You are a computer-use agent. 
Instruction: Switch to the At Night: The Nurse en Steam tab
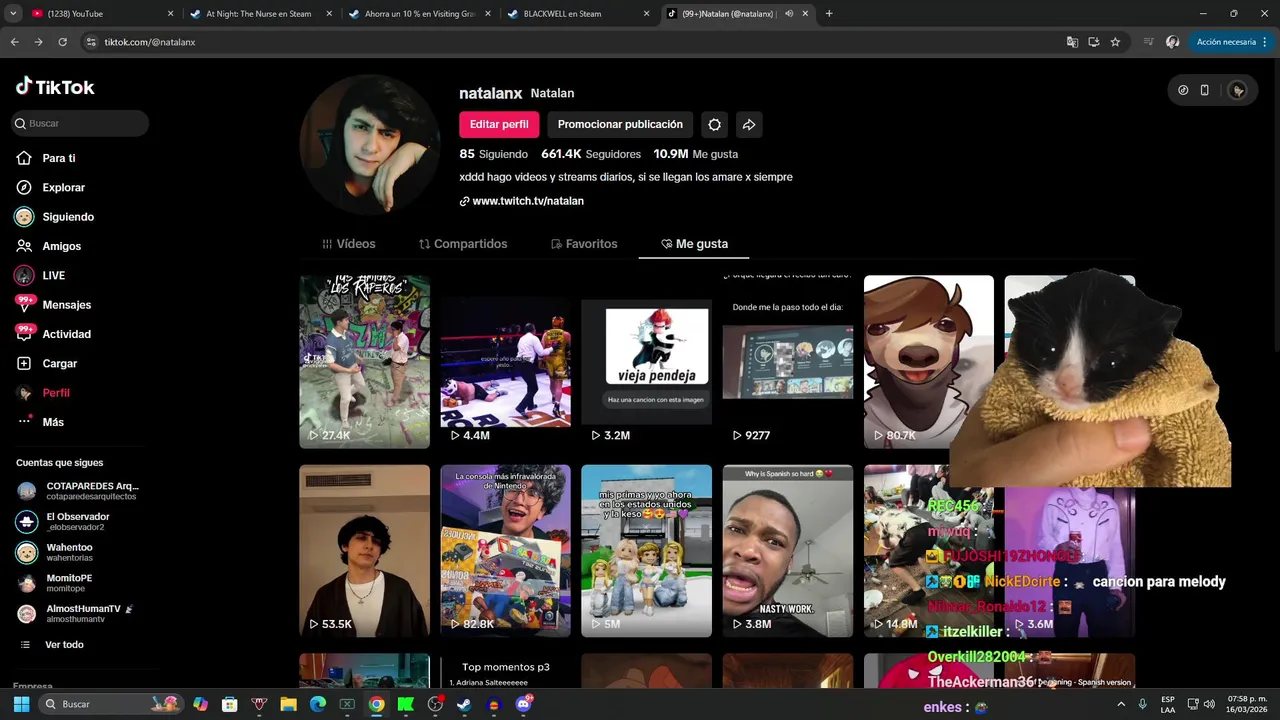point(262,14)
